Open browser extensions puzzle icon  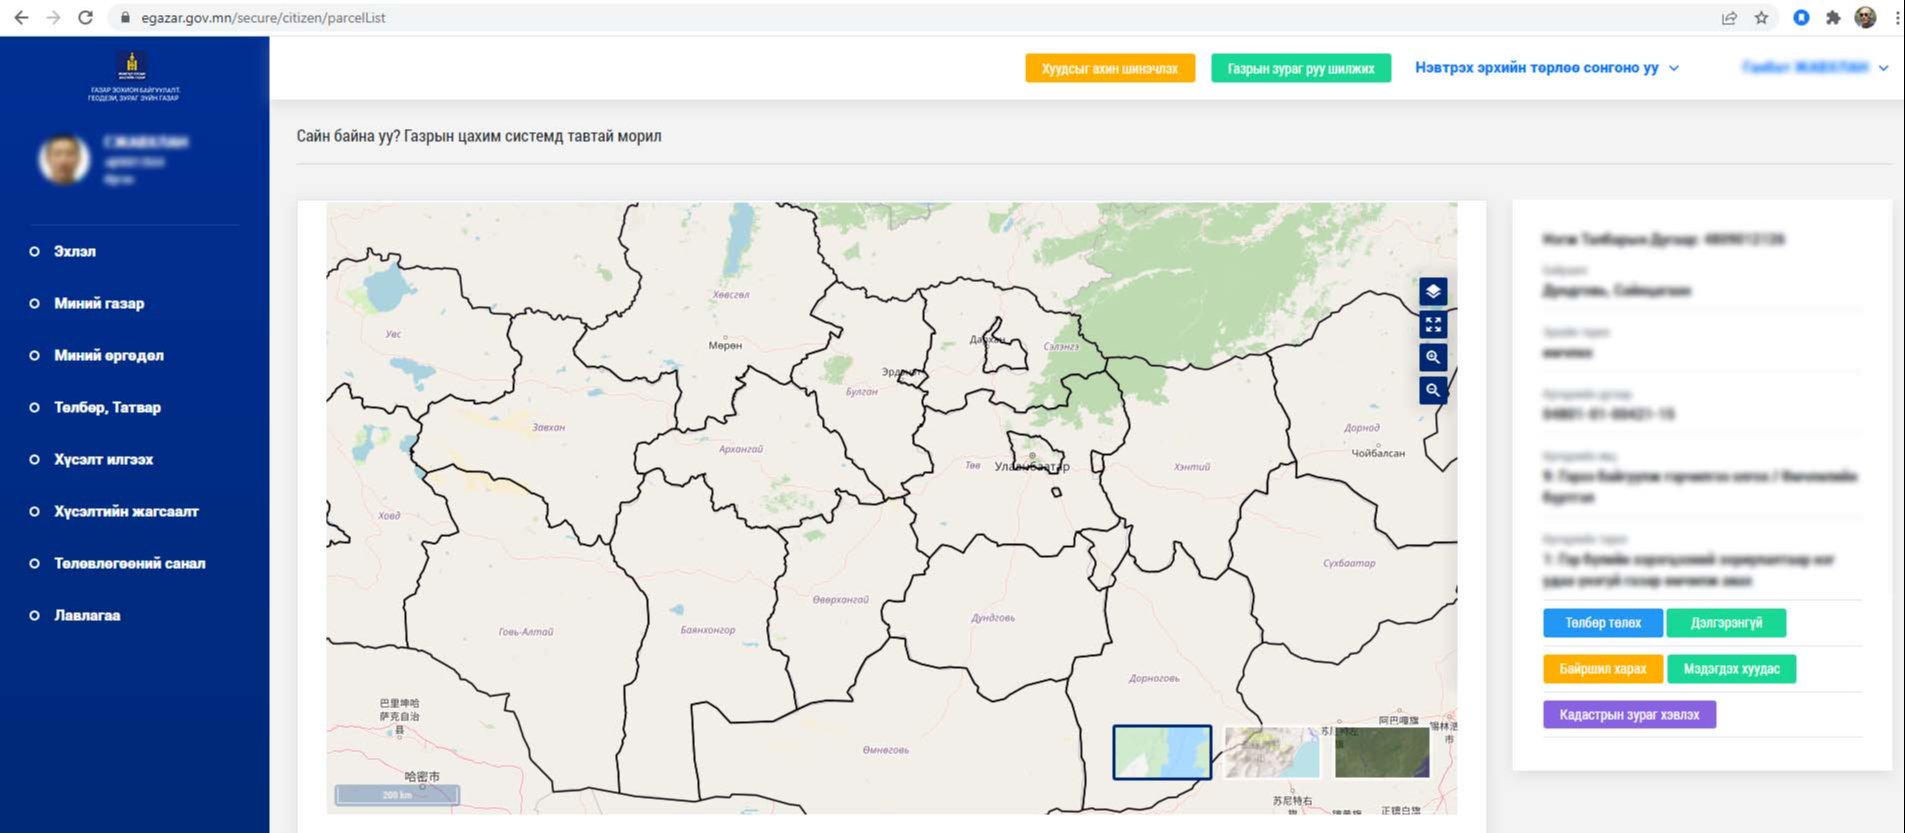(x=1833, y=17)
